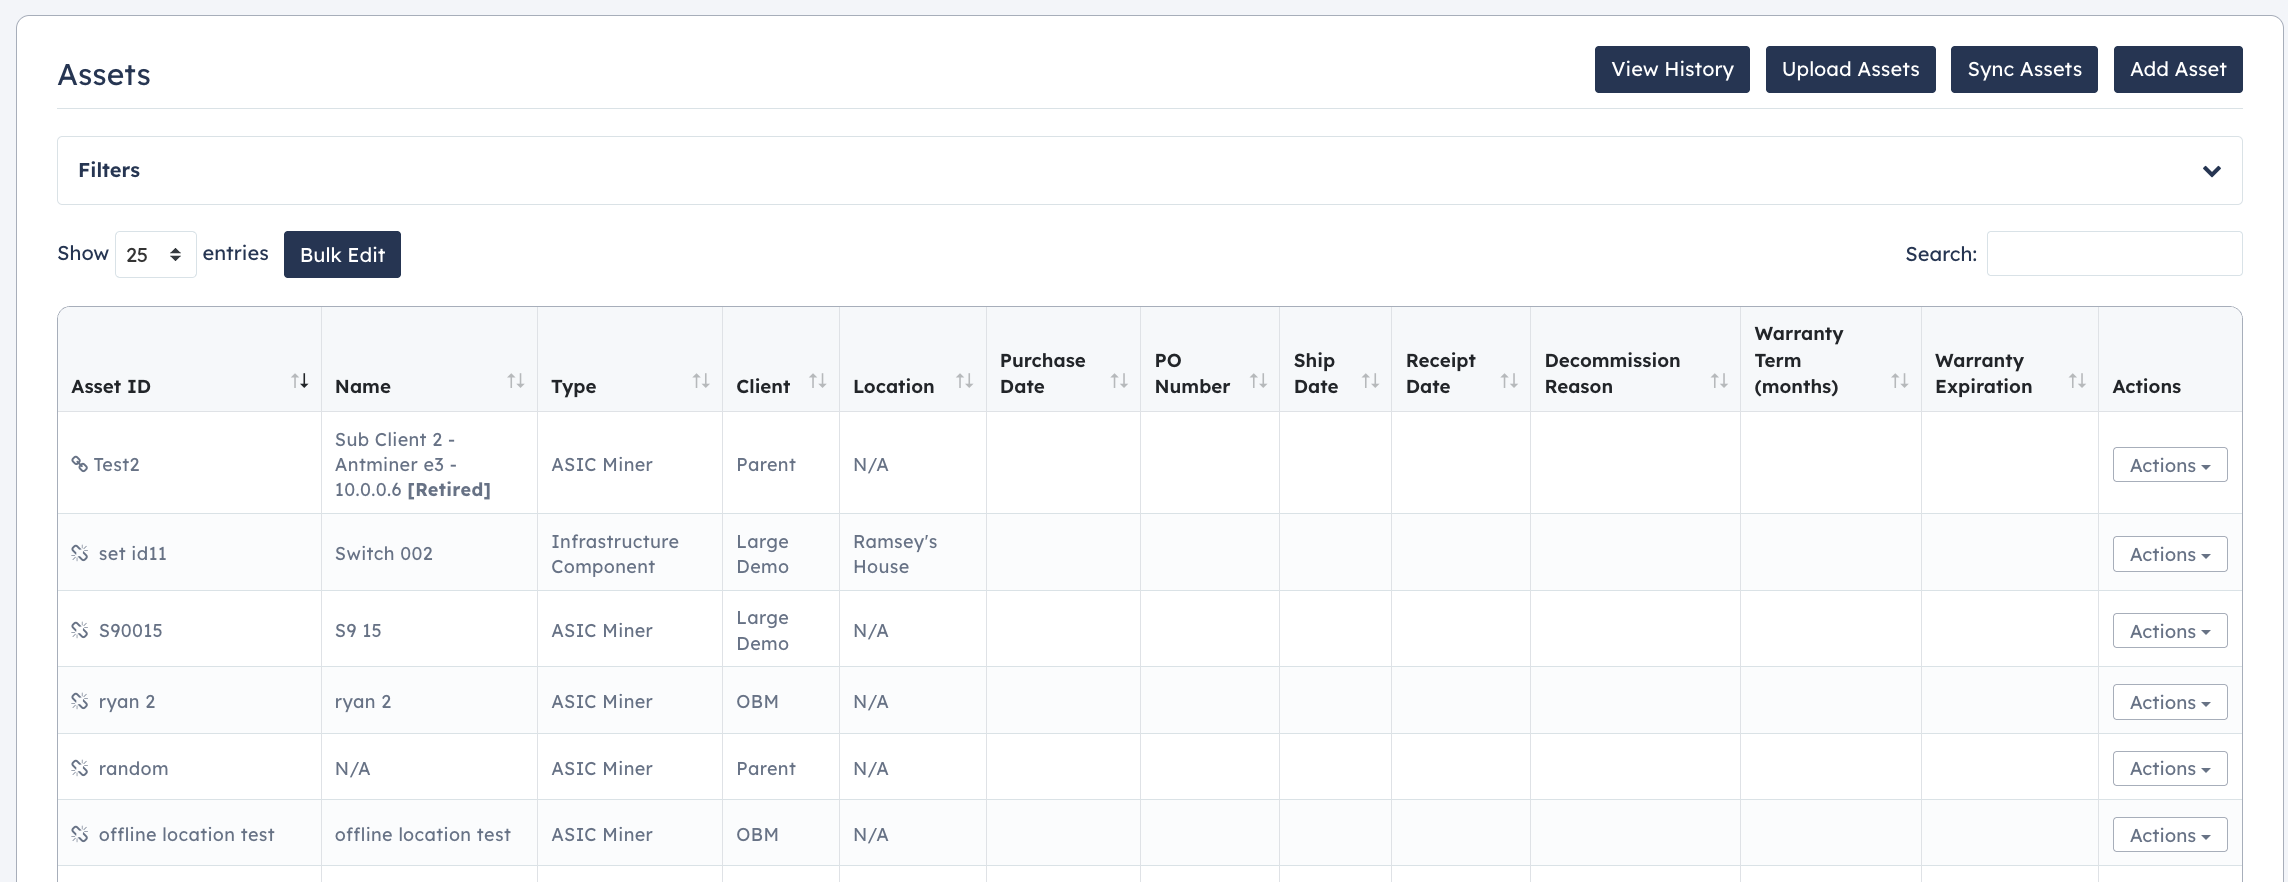
Task: Open Actions dropdown for ryan 2 row
Action: click(x=2170, y=702)
